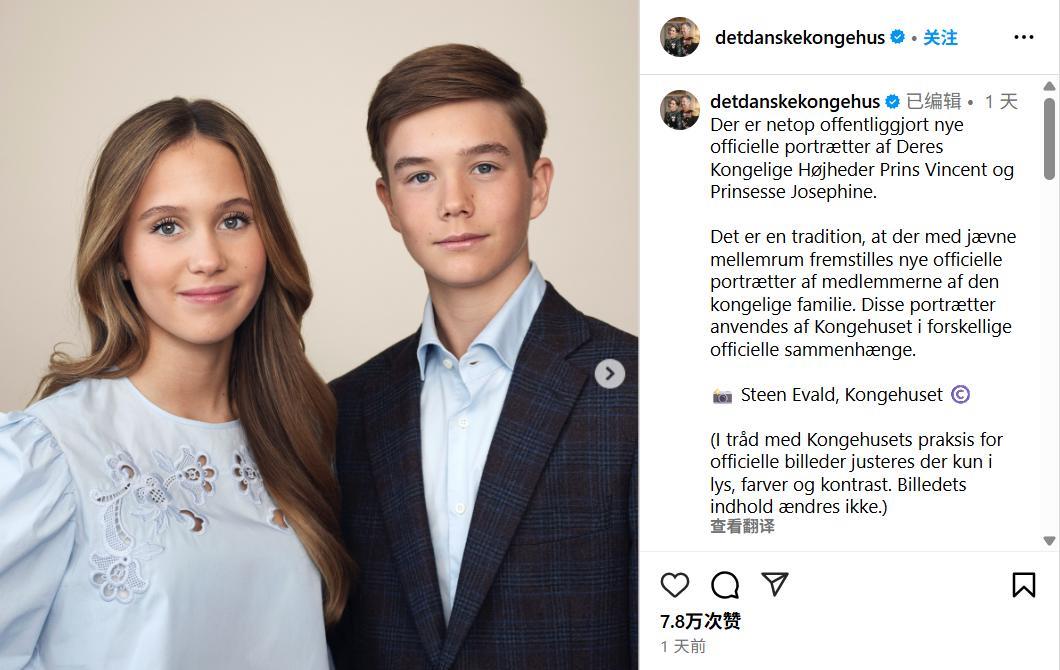Click the header verified badge

click(x=898, y=37)
